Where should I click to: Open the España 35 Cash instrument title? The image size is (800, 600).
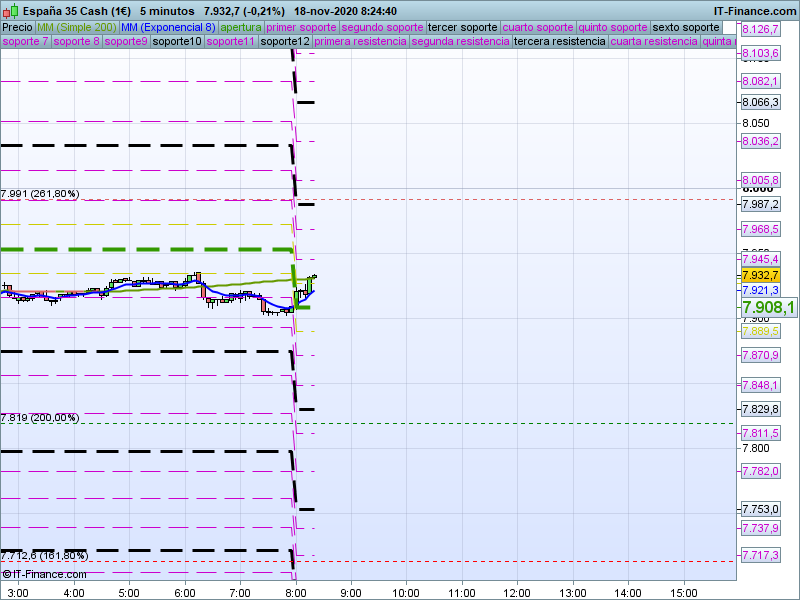76,11
